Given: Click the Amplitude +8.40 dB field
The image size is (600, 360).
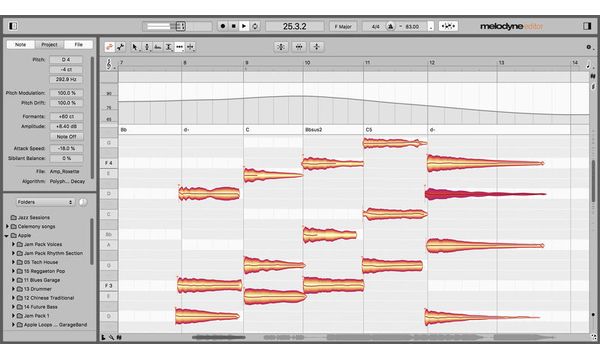Looking at the screenshot, I should pyautogui.click(x=66, y=126).
